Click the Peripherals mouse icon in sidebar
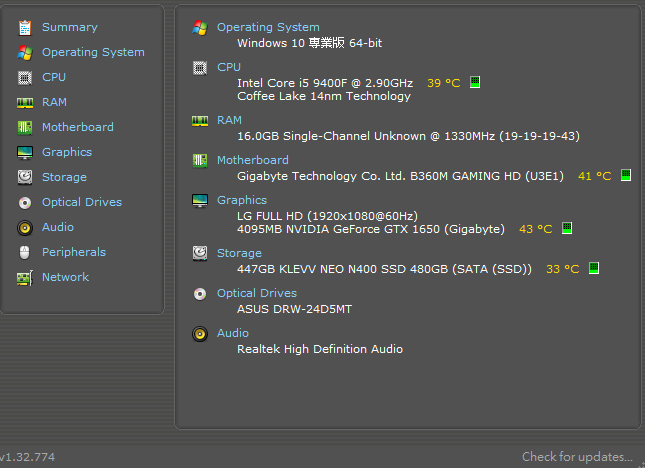This screenshot has height=468, width=645. pyautogui.click(x=25, y=253)
